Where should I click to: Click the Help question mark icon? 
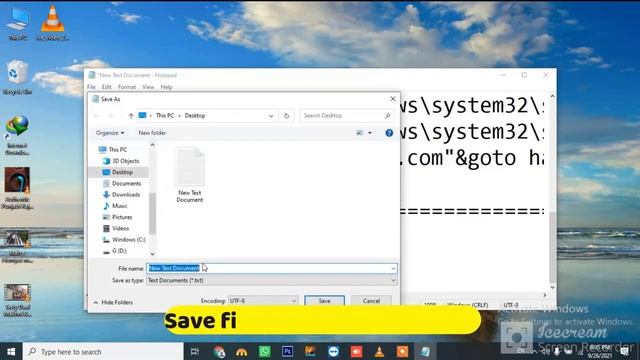coord(389,133)
